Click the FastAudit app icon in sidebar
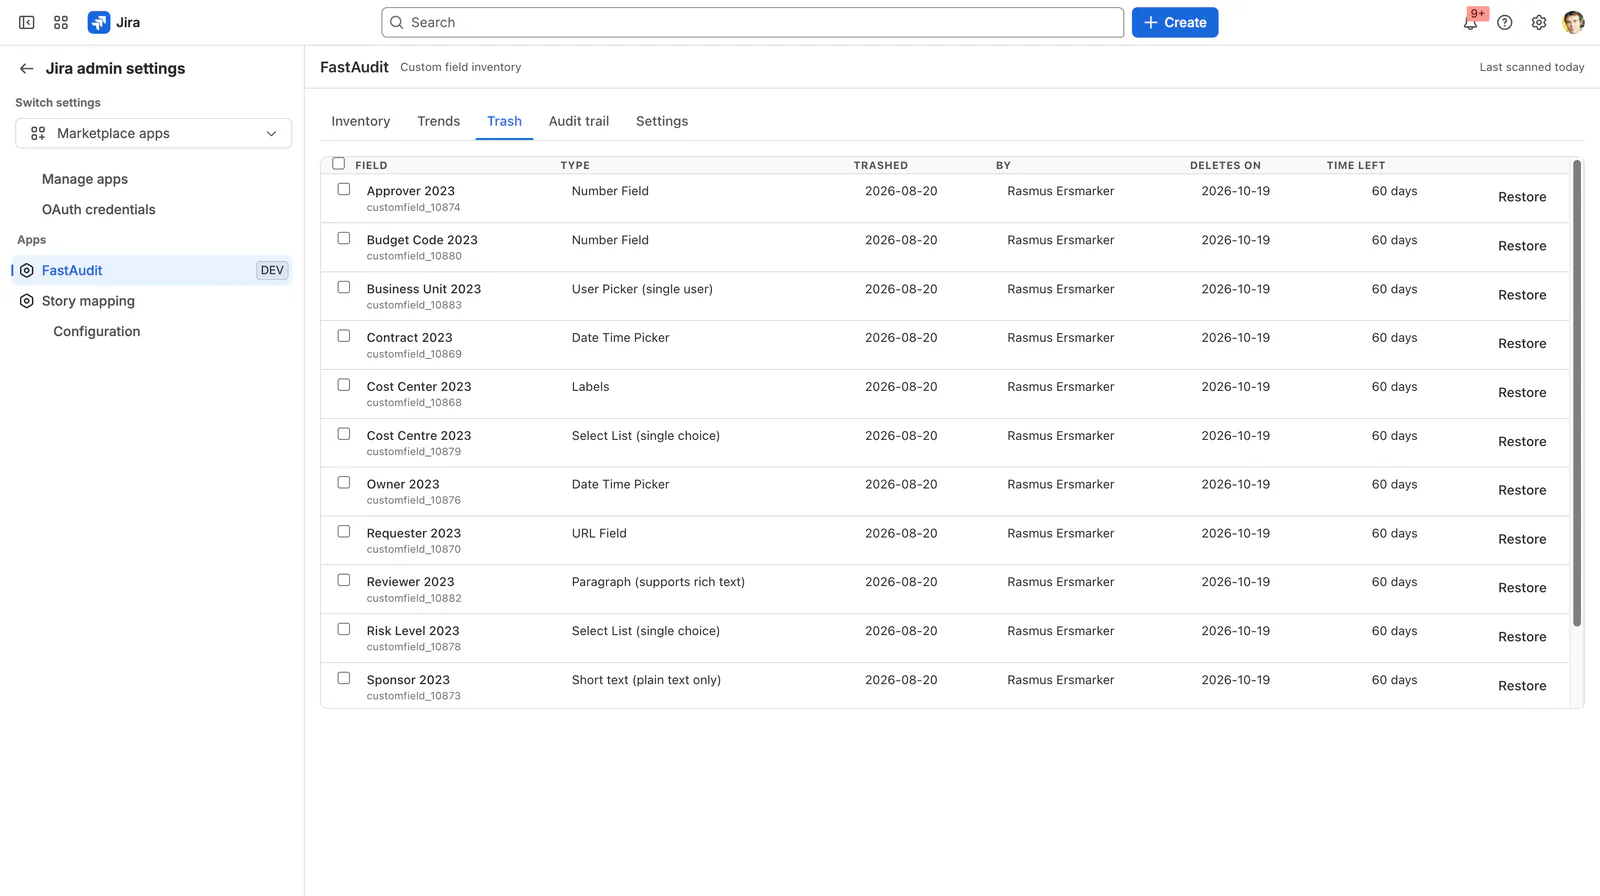Image resolution: width=1600 pixels, height=896 pixels. point(27,270)
